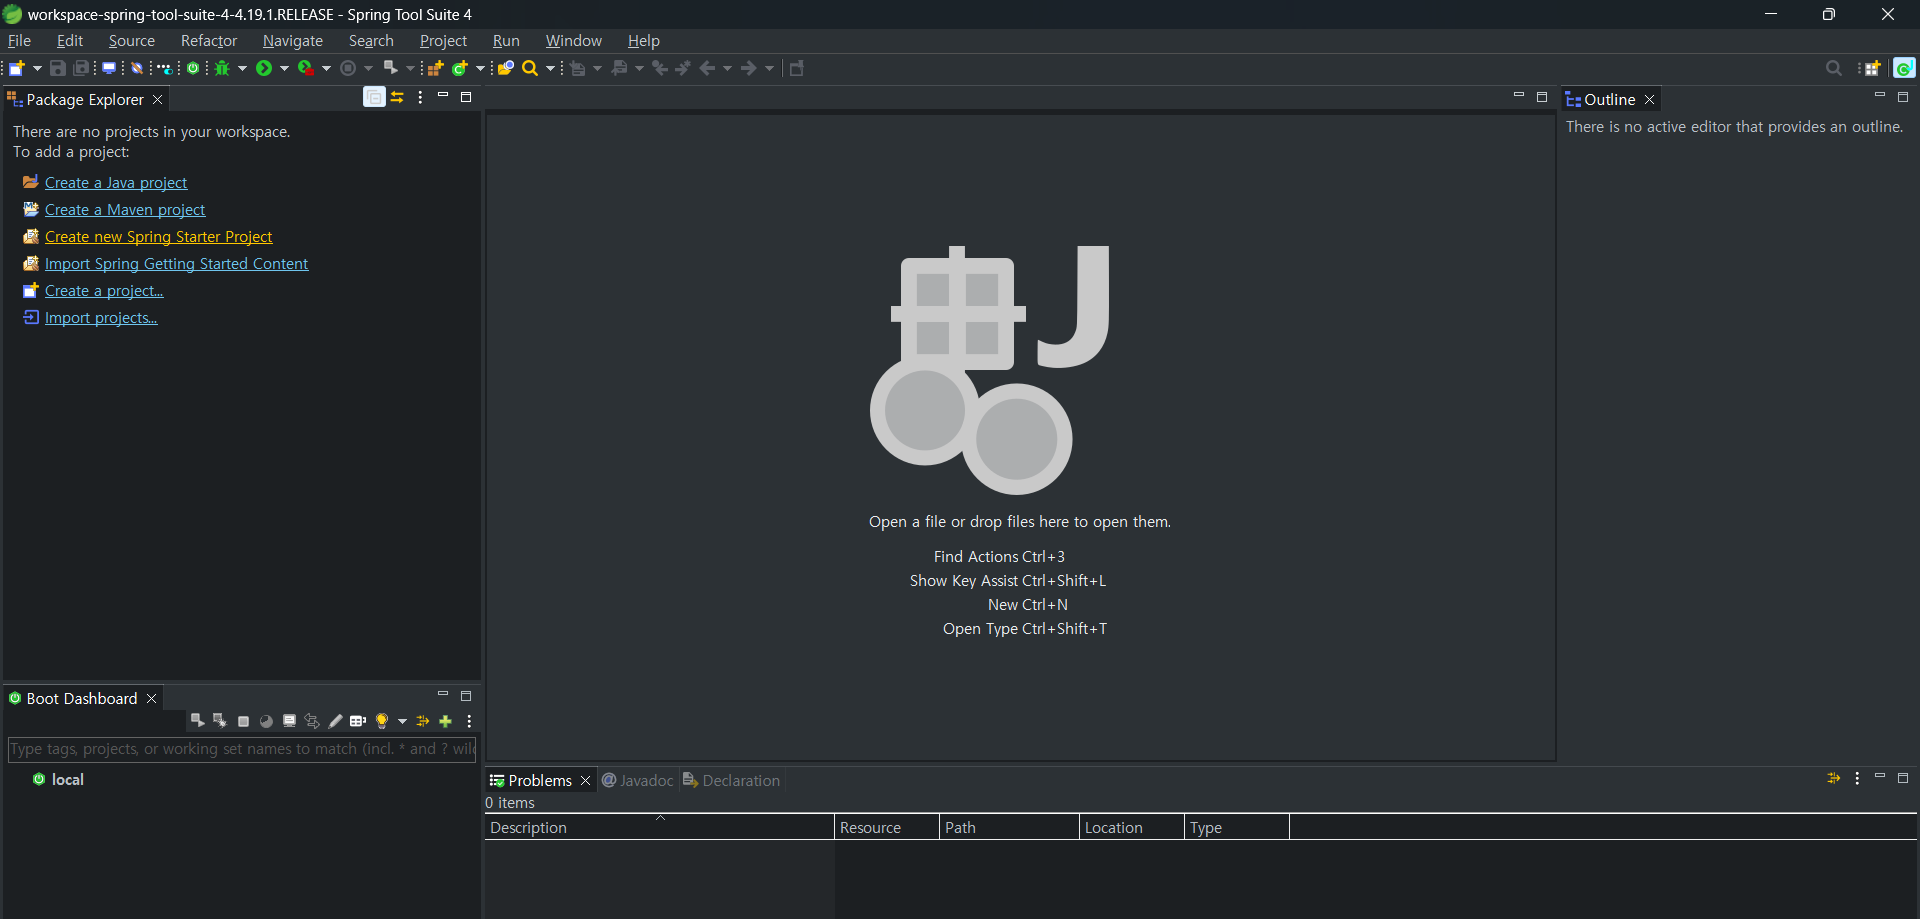
Task: Click Create new Spring Starter Project link
Action: pos(158,236)
